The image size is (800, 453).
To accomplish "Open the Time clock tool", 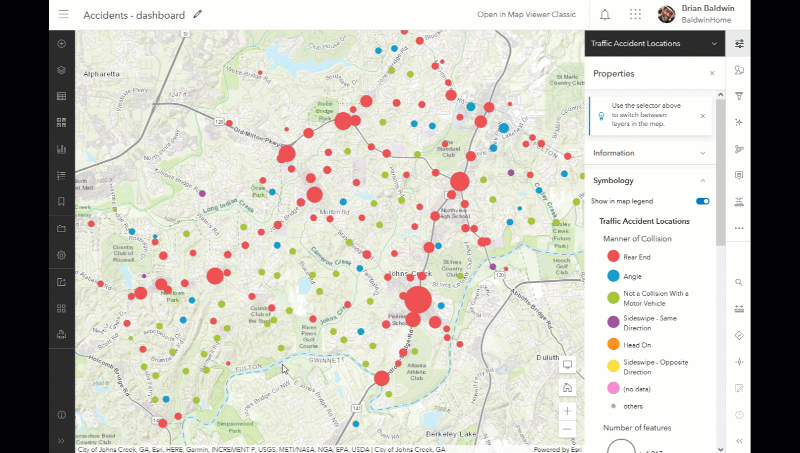I will pyautogui.click(x=739, y=415).
